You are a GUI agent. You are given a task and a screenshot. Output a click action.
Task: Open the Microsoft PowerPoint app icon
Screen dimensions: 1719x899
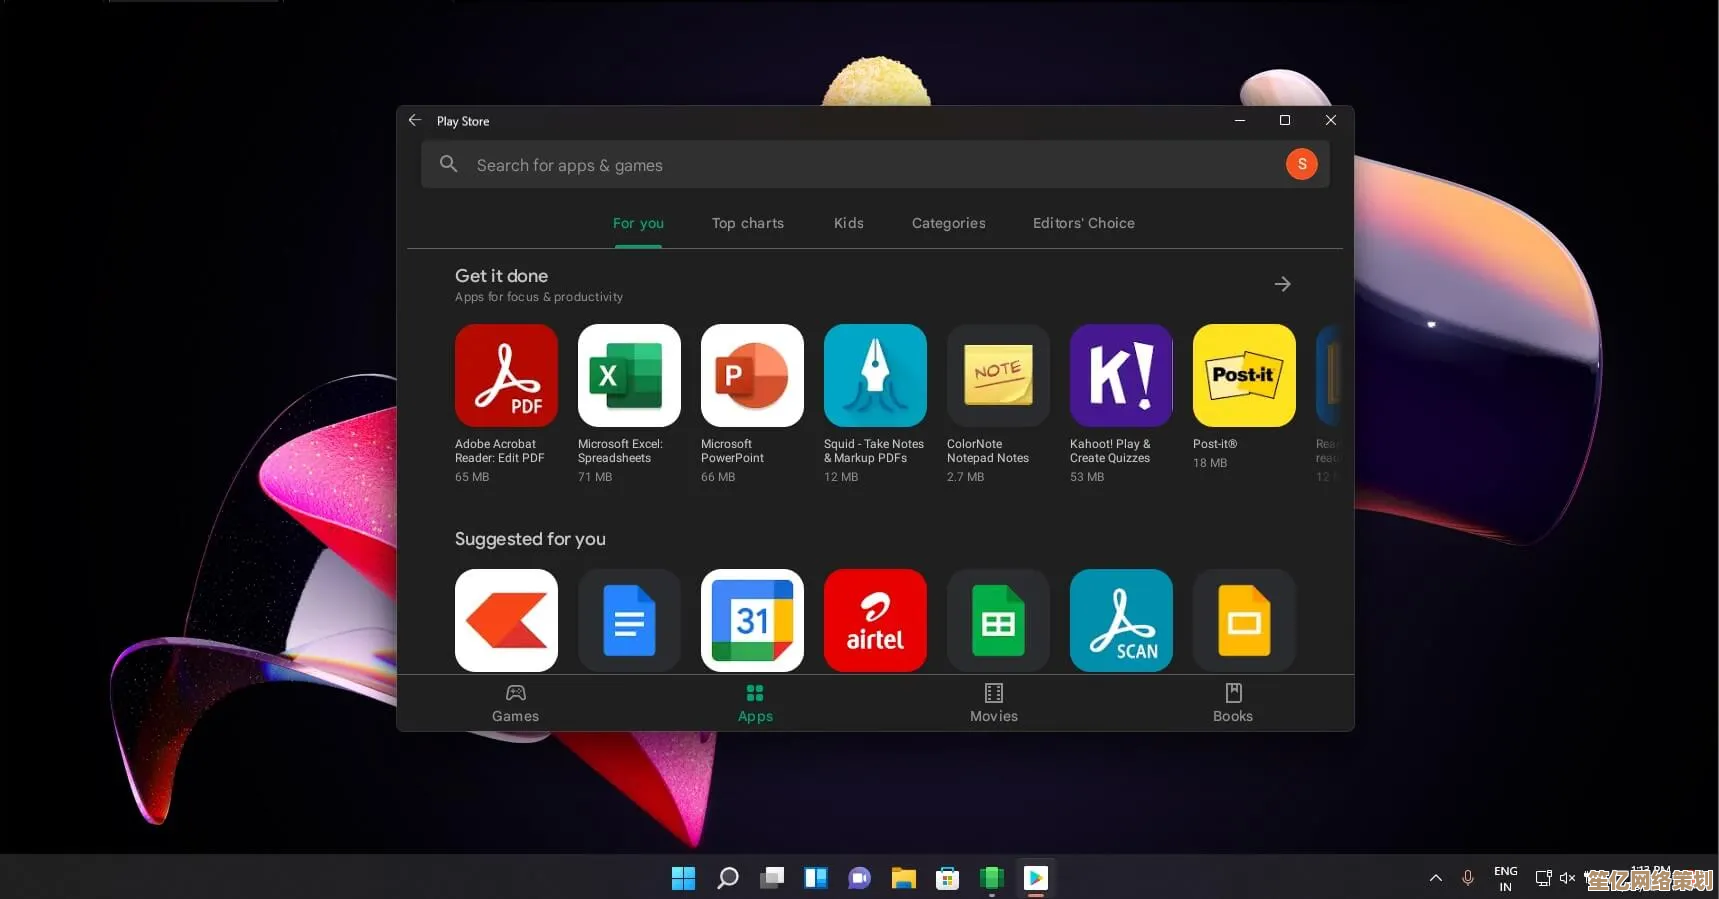click(752, 376)
